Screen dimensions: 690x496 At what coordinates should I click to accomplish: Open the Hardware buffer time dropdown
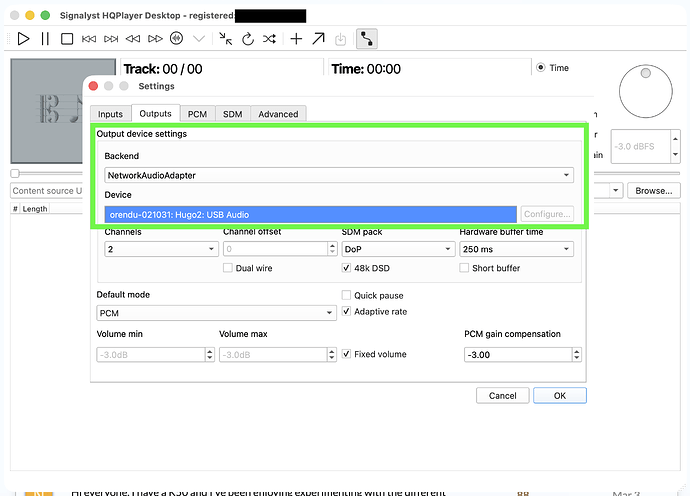click(x=517, y=249)
